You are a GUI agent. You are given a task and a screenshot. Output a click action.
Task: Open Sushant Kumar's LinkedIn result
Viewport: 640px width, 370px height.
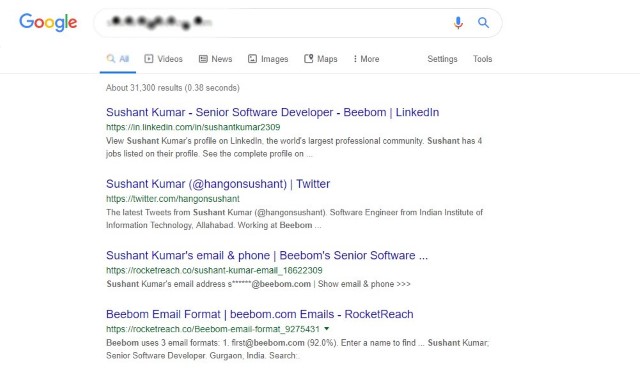[x=273, y=112]
